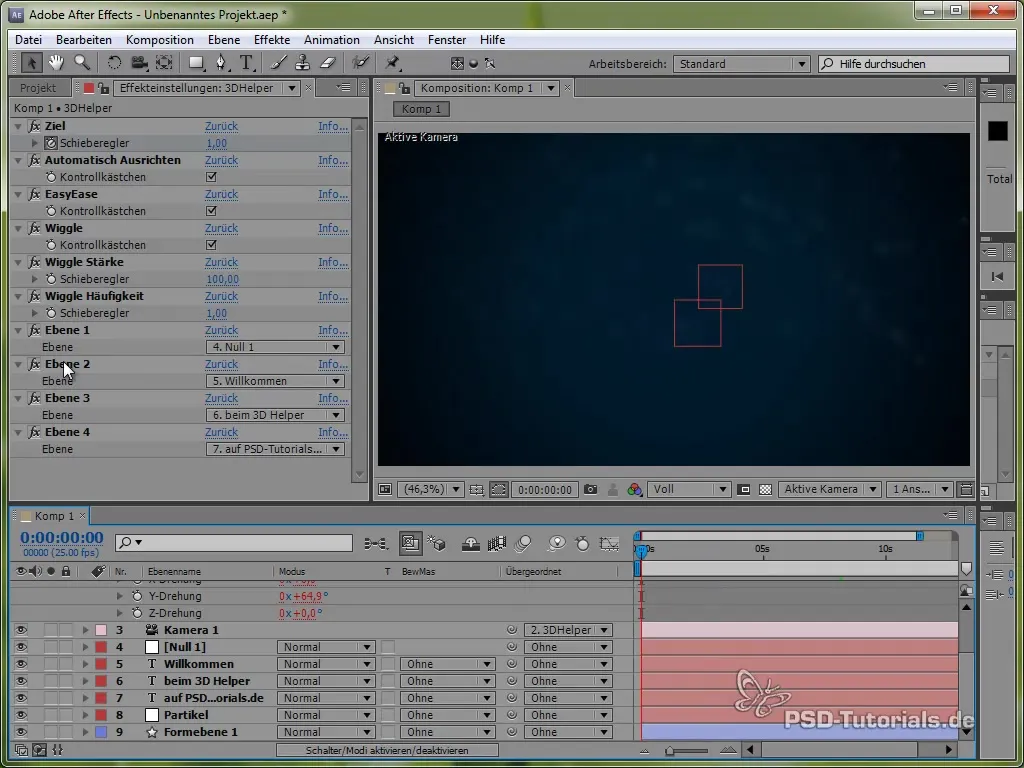Screen dimensions: 1024x768
Task: Hide the Formebene 1 layer
Action: [21, 732]
